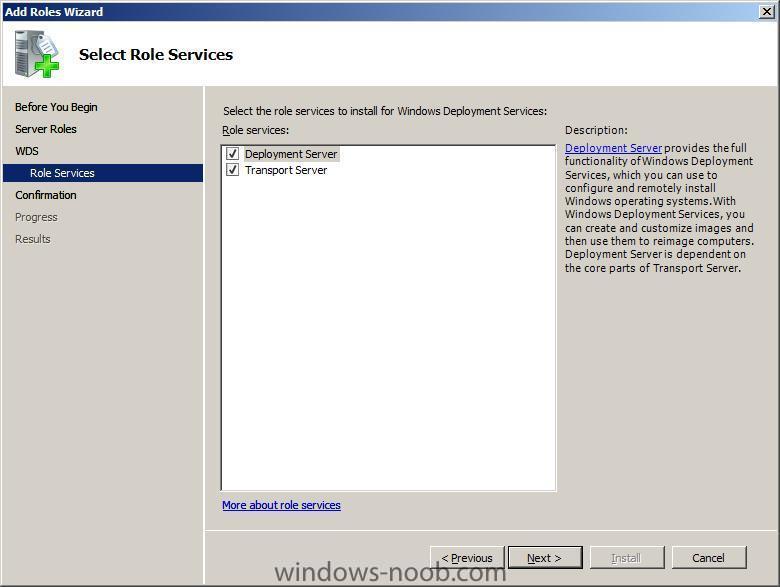Close the Add Roles Wizard window
780x587 pixels.
click(767, 11)
